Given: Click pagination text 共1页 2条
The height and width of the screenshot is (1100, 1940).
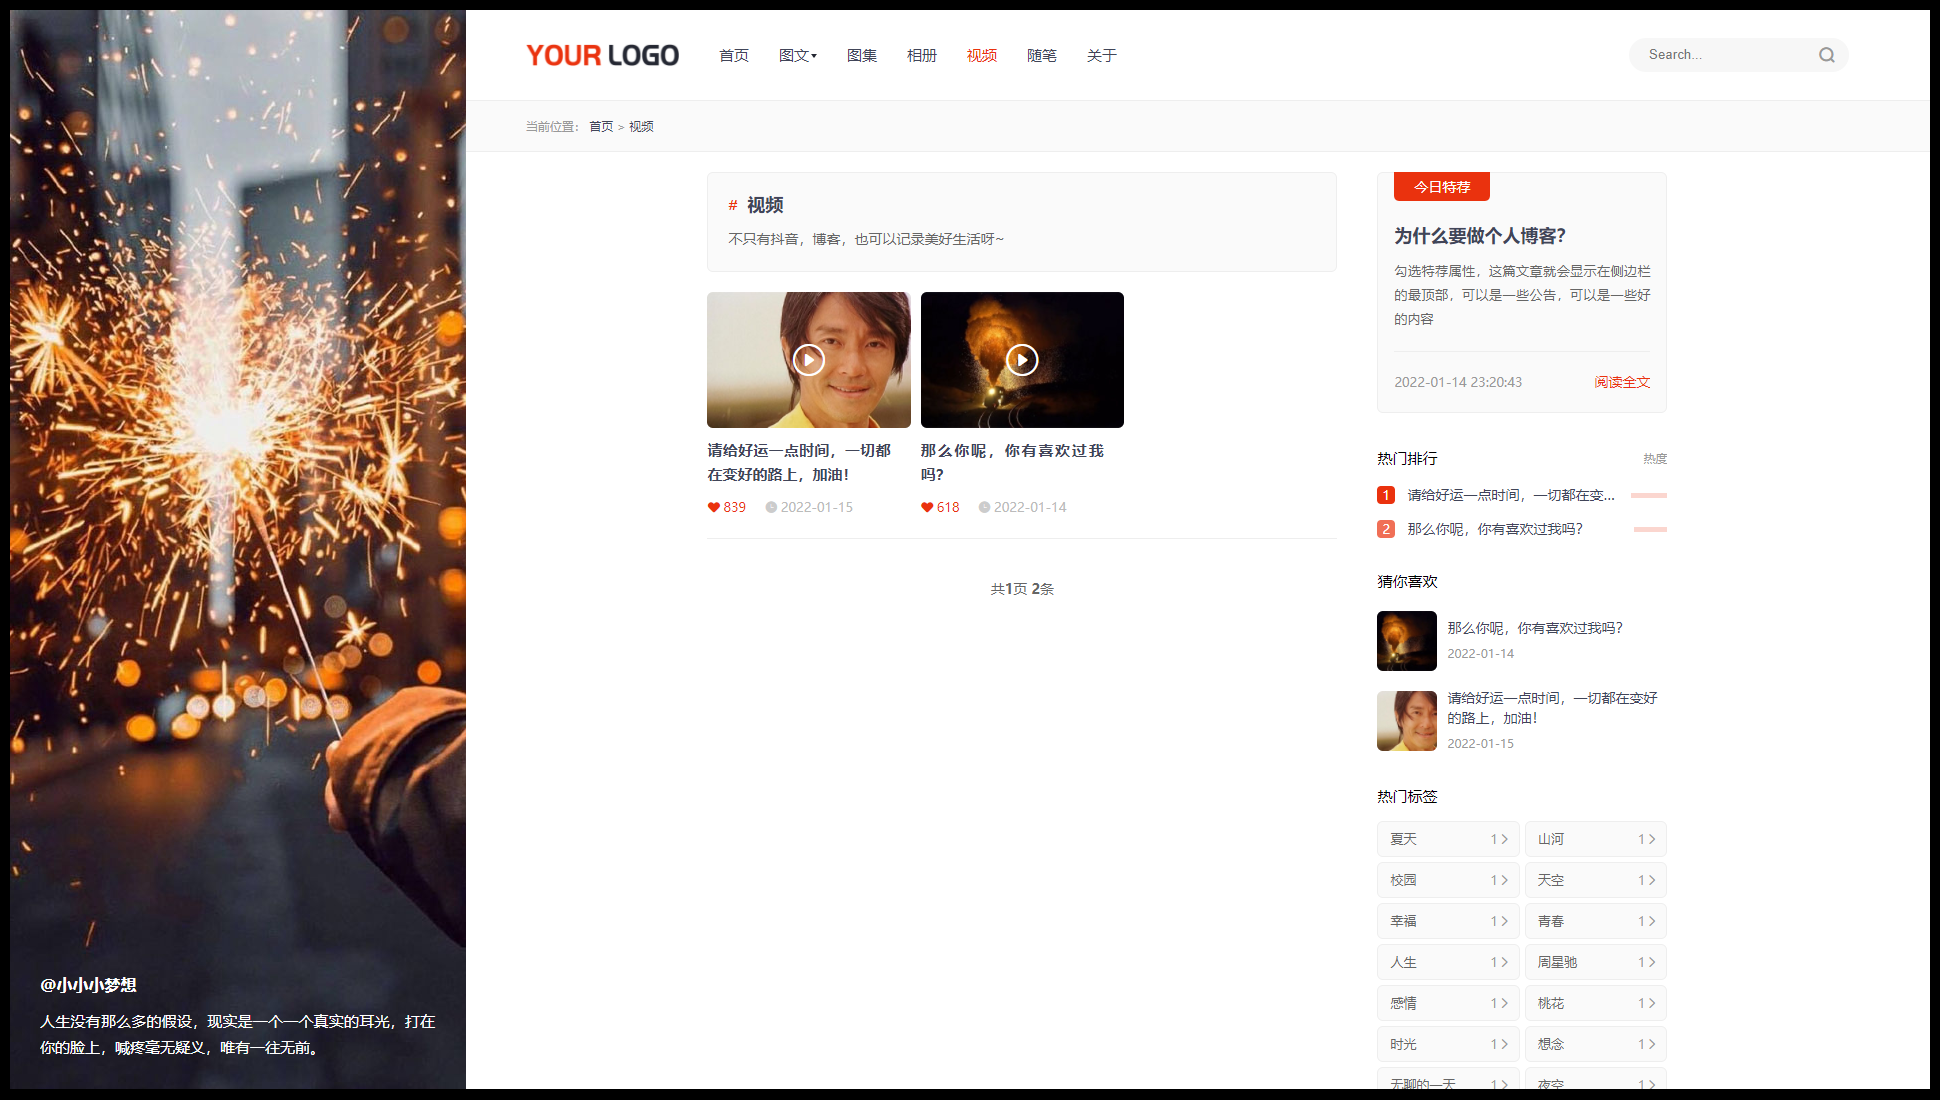Looking at the screenshot, I should (1022, 589).
